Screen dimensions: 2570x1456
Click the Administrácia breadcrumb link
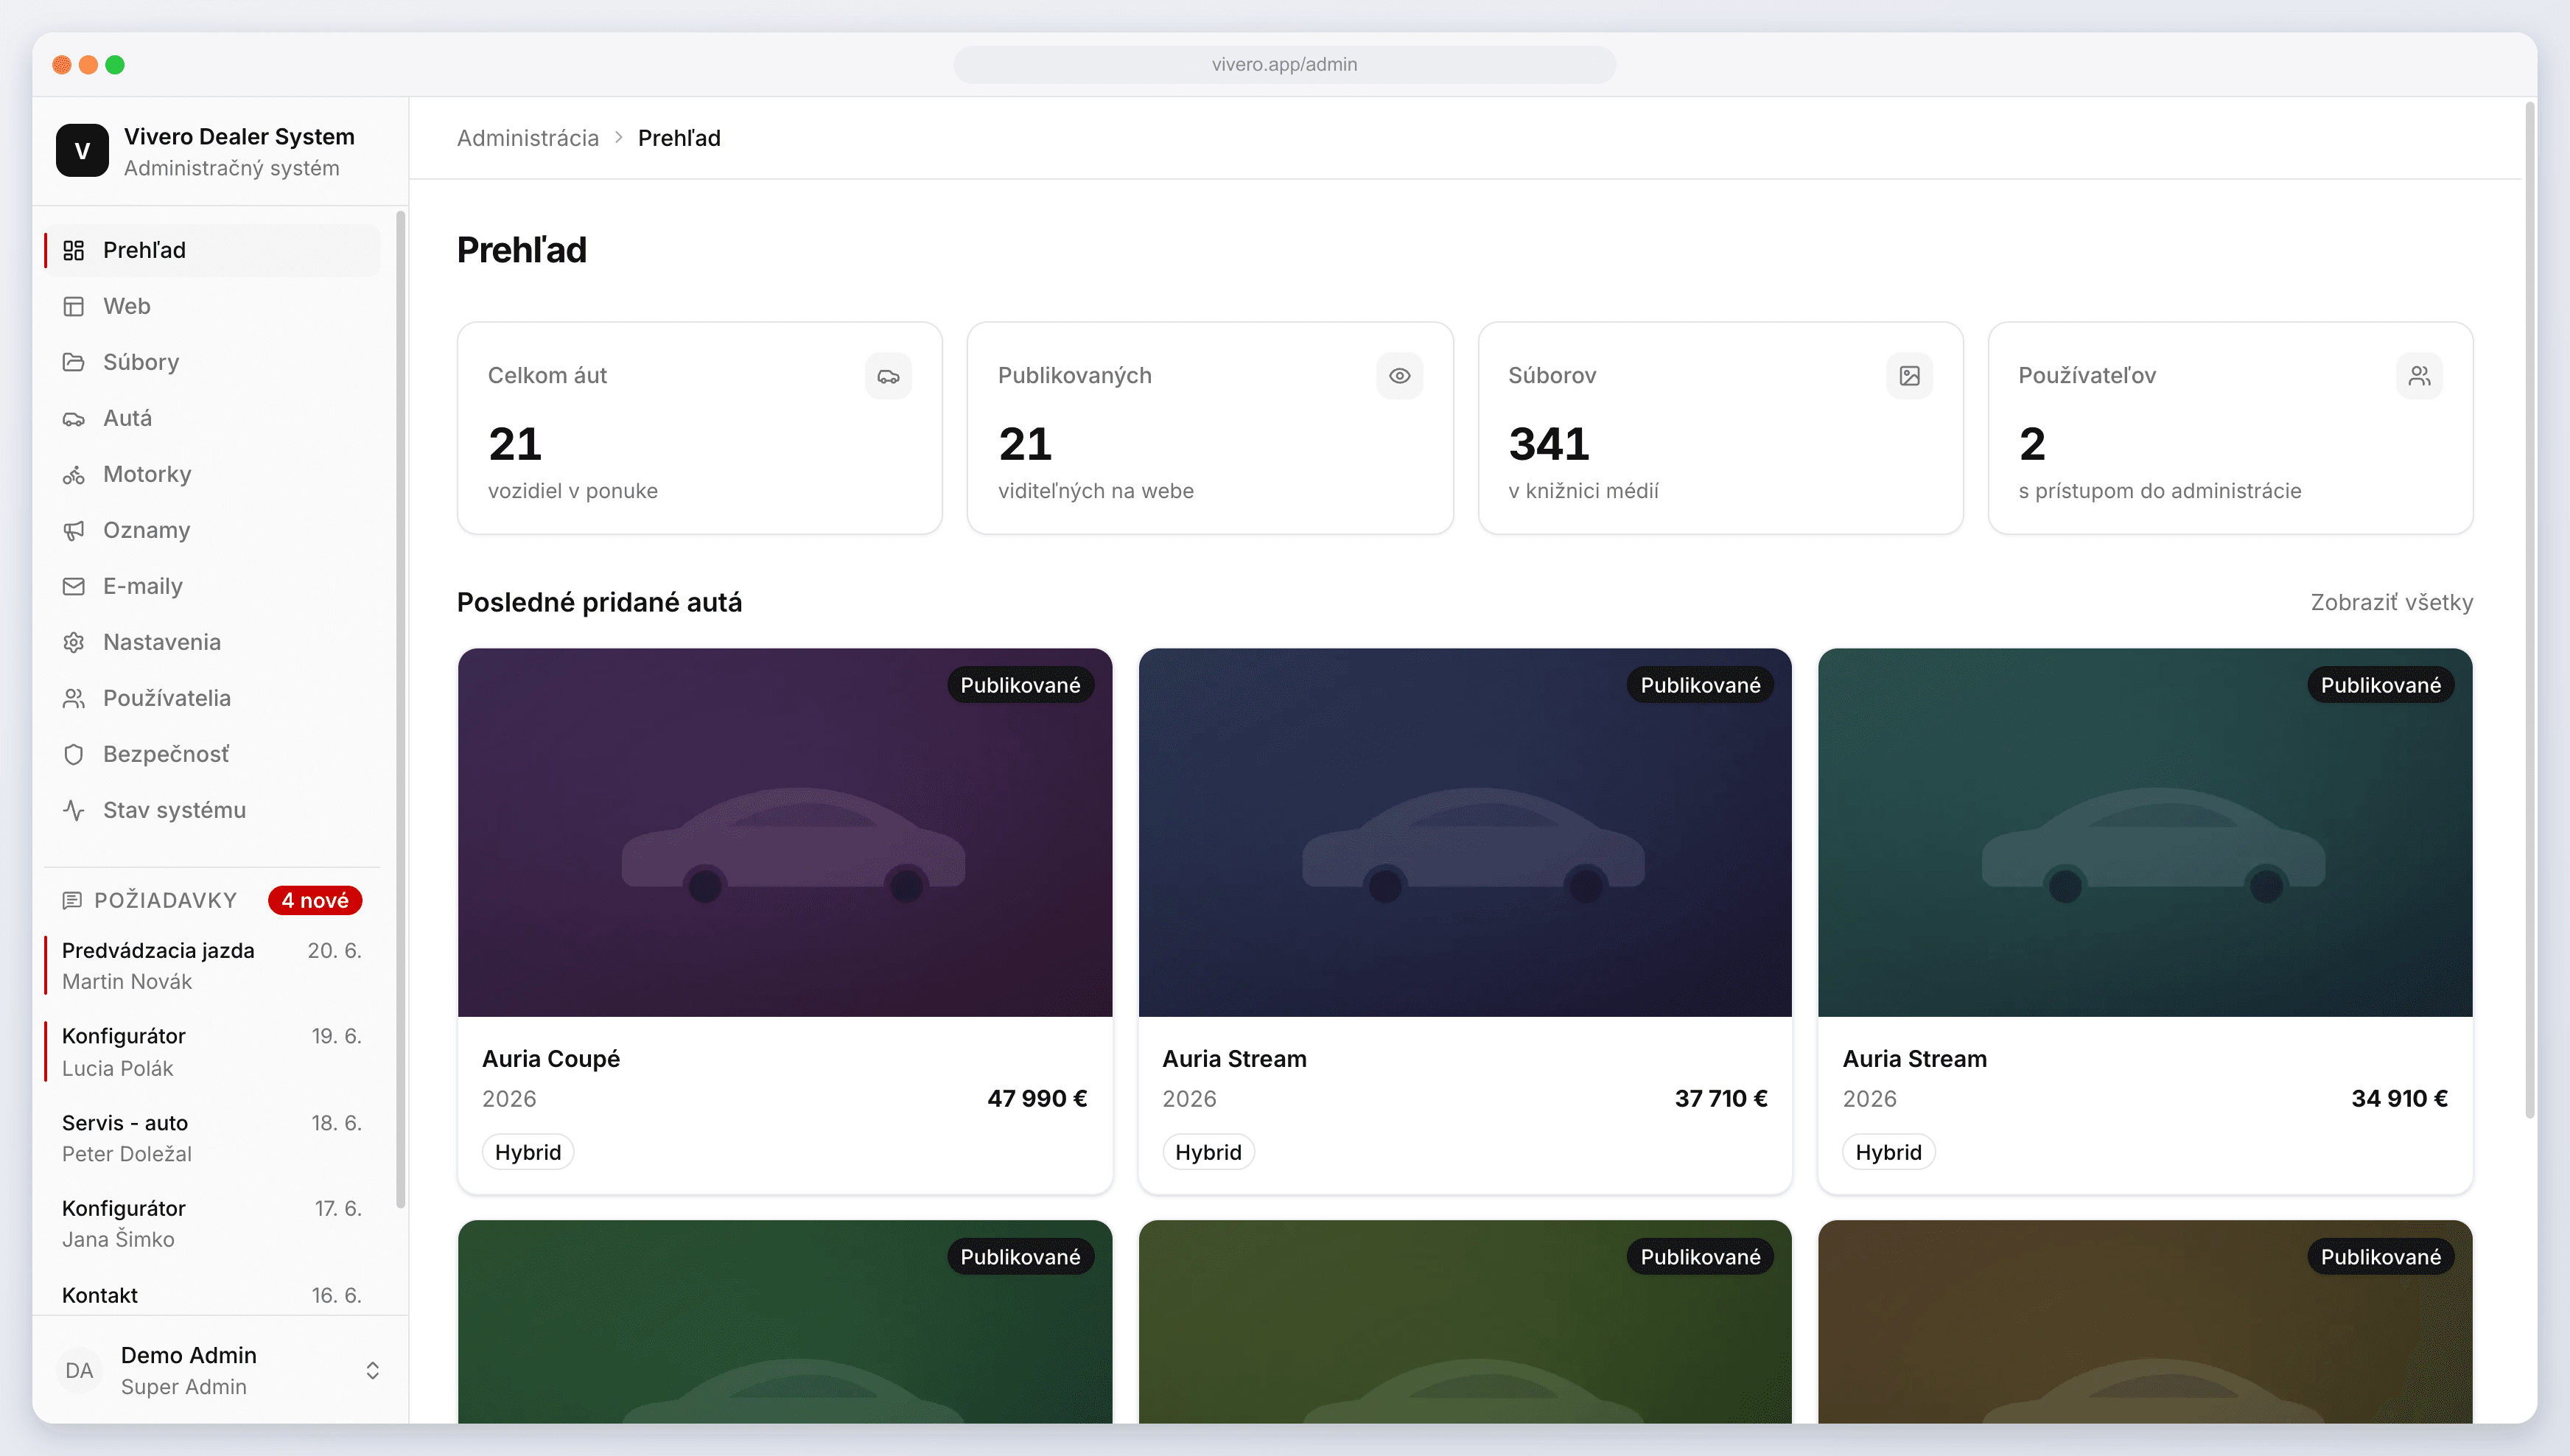coord(528,138)
